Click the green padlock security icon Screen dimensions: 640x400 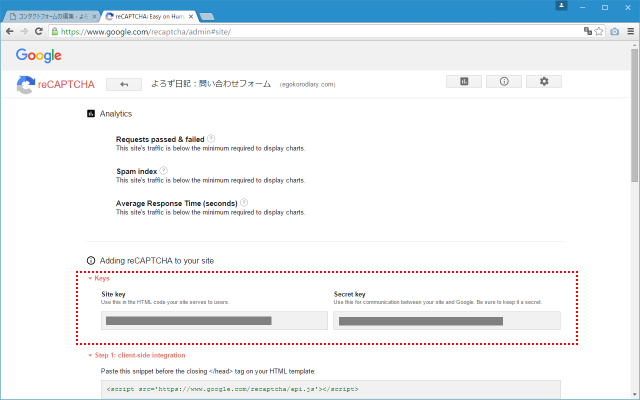[x=55, y=31]
